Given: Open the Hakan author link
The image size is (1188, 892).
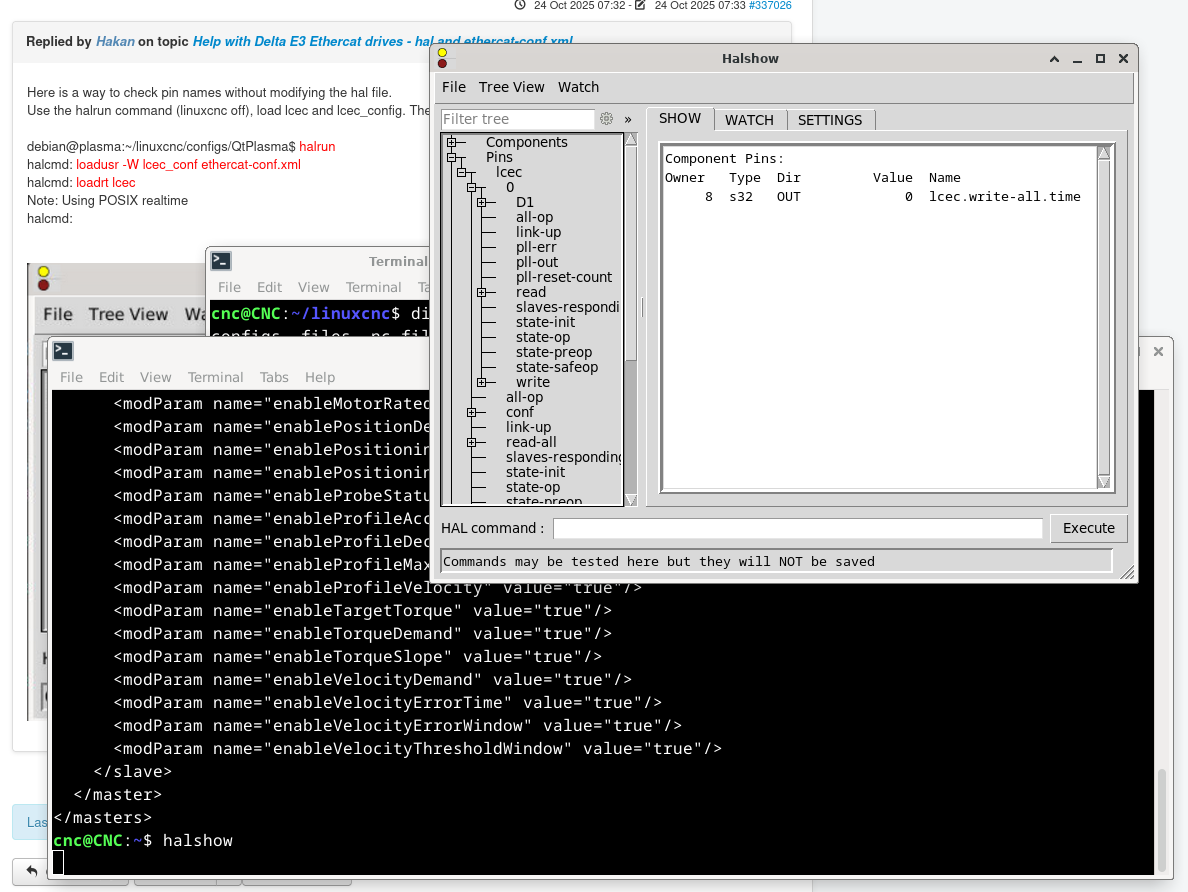Looking at the screenshot, I should 114,41.
